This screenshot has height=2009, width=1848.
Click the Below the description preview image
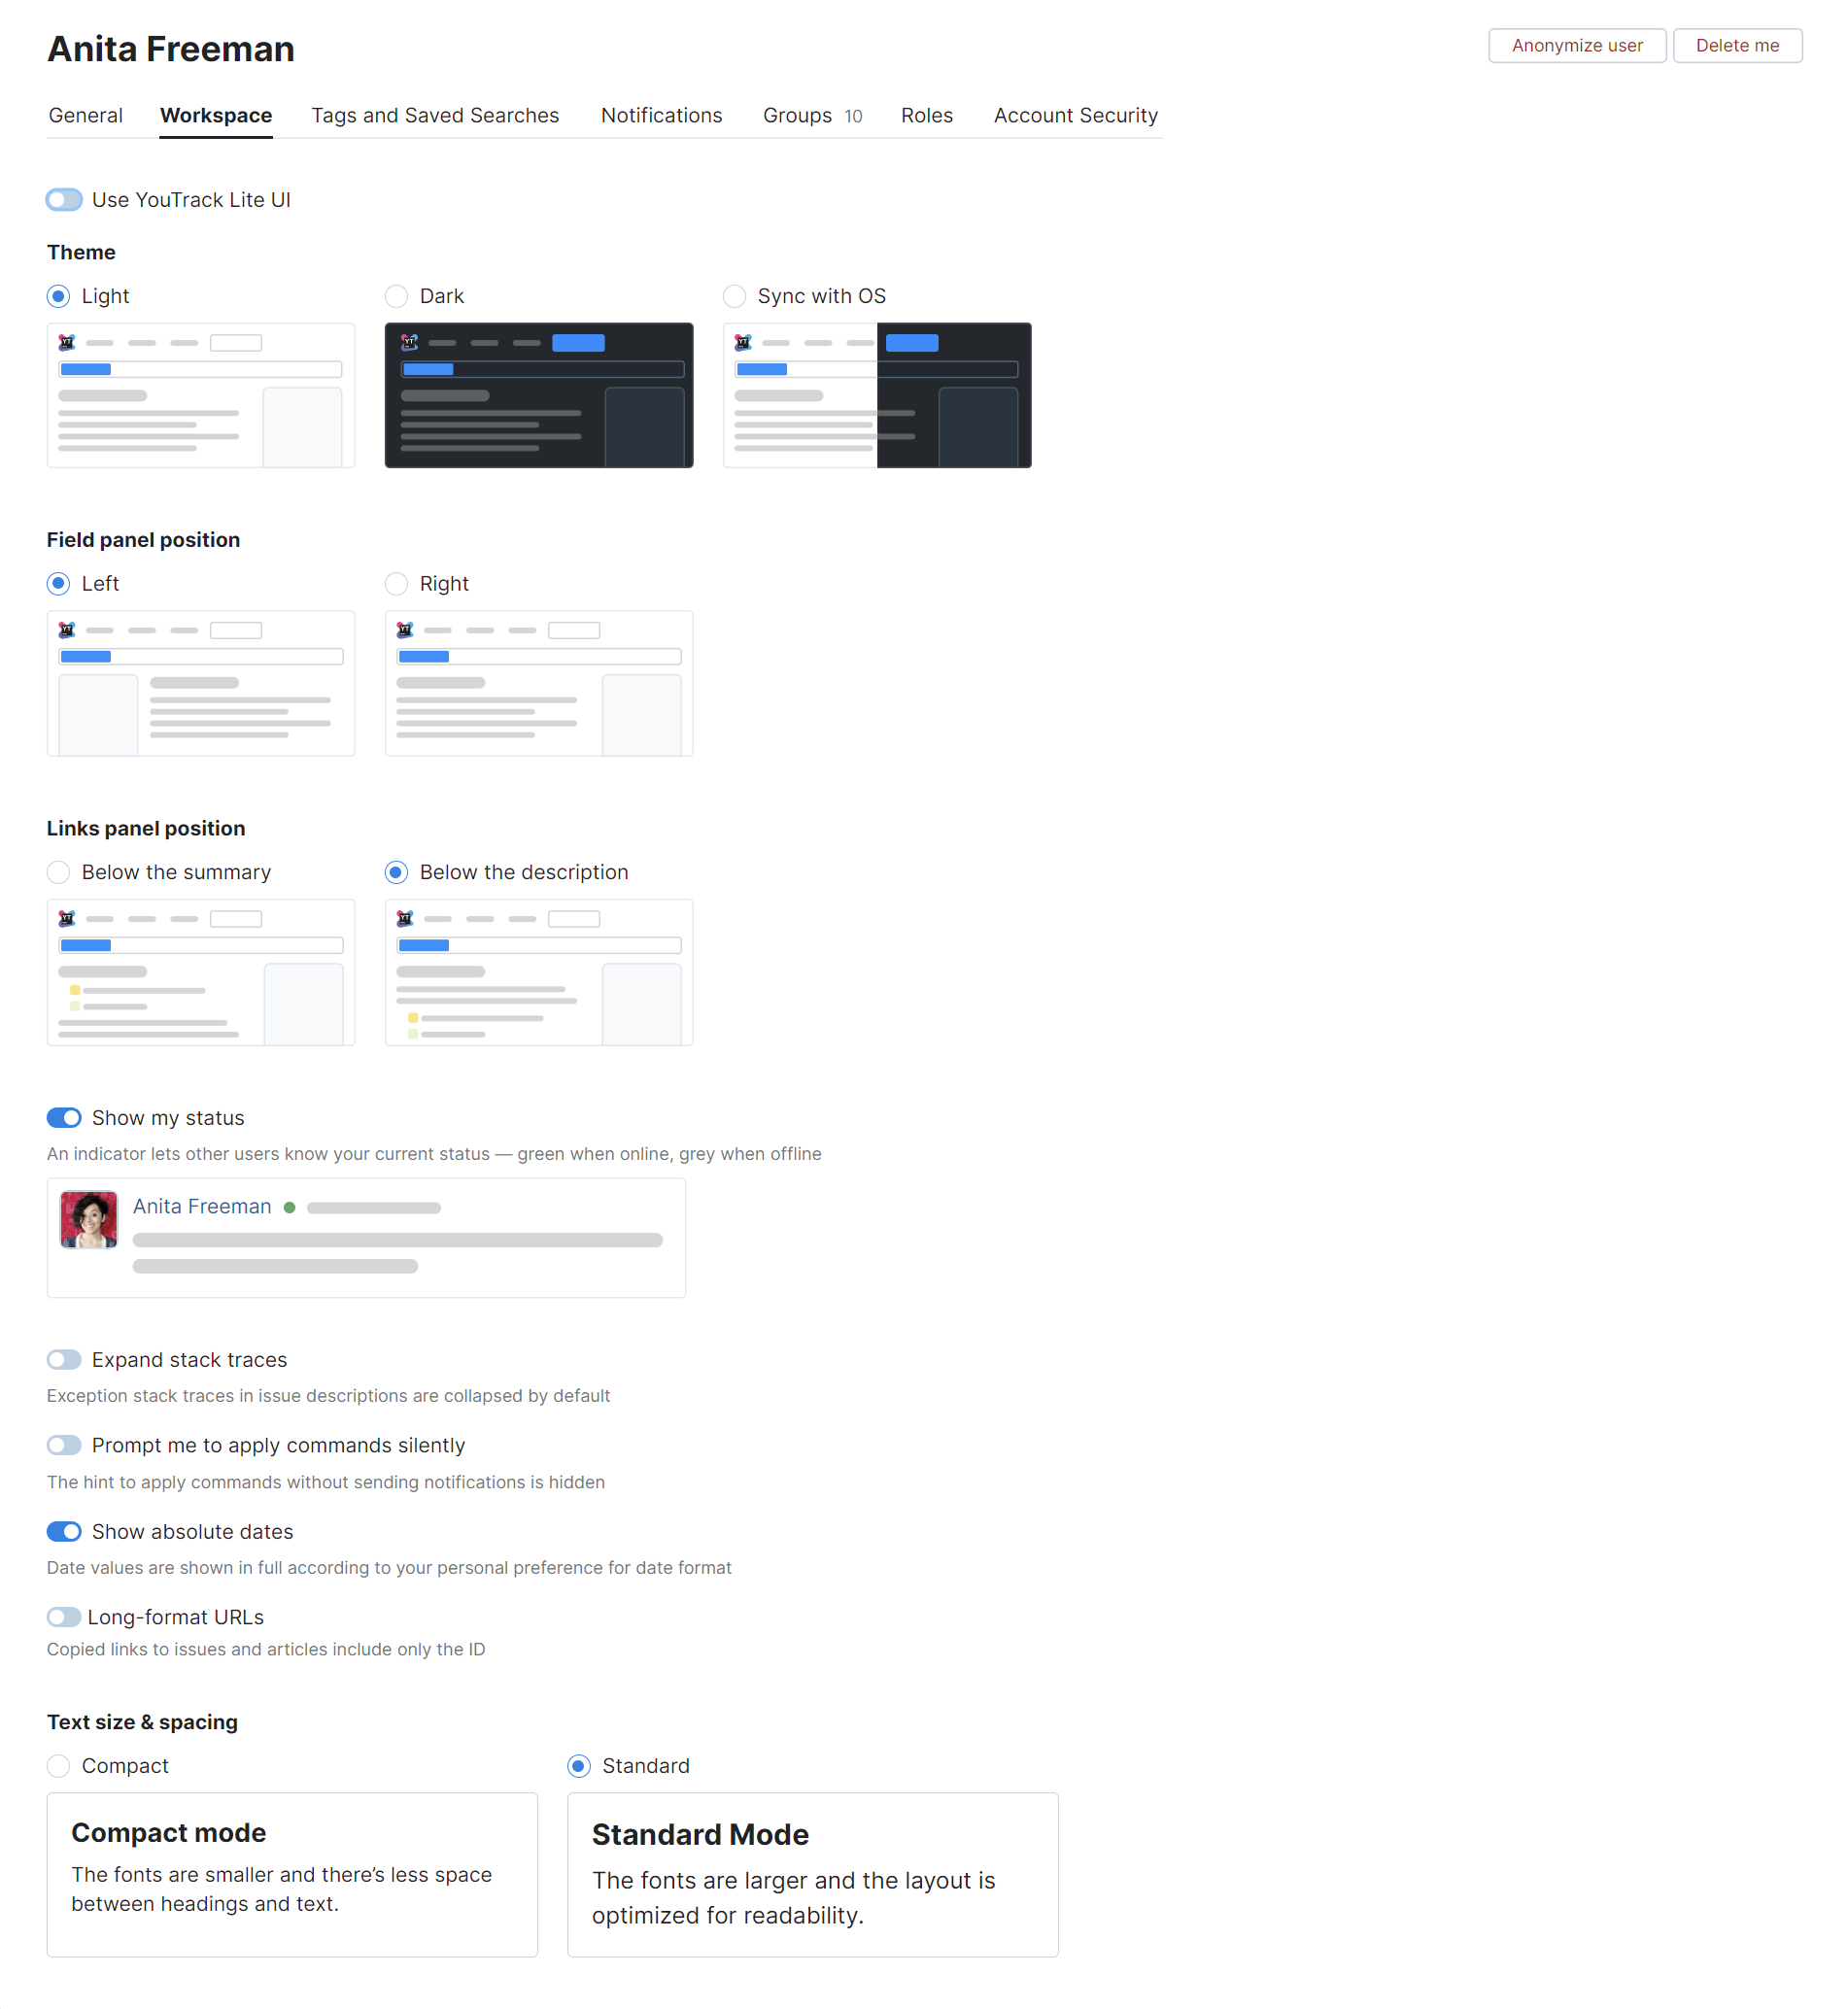point(539,972)
